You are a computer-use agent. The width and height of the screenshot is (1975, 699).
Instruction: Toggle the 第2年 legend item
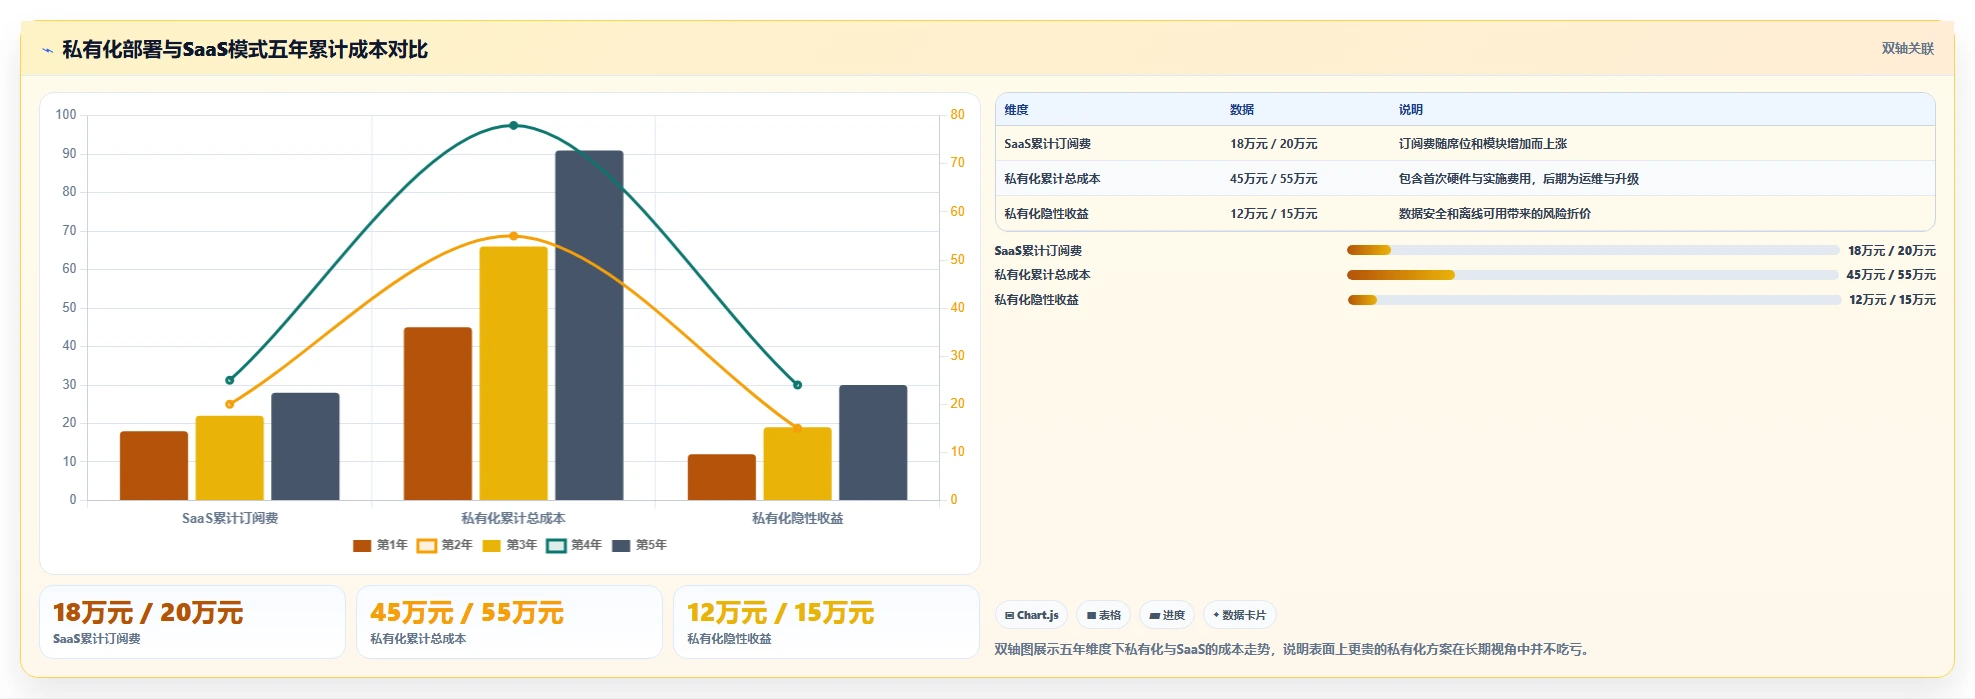[x=444, y=546]
